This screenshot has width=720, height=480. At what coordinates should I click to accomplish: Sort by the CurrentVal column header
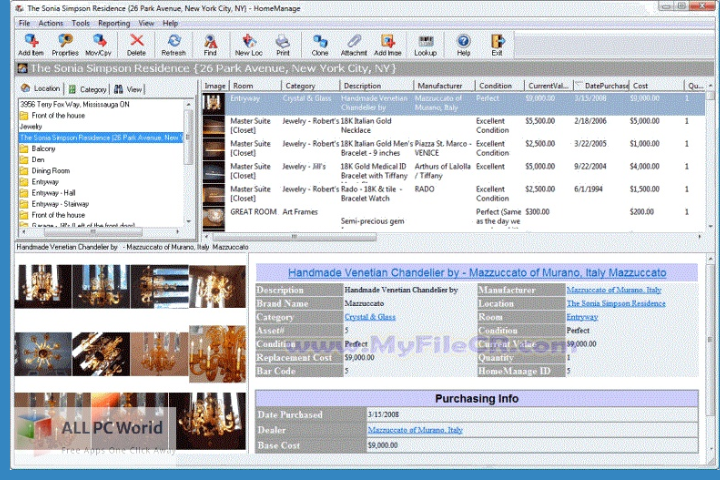[549, 85]
